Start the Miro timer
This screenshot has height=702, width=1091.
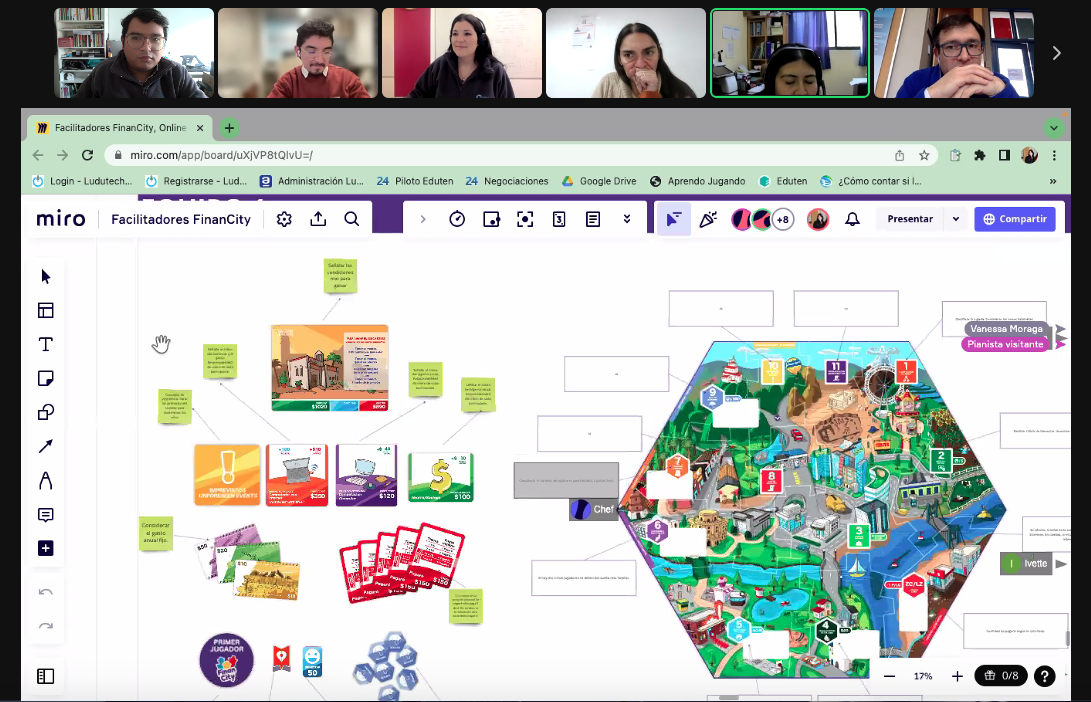(x=457, y=219)
